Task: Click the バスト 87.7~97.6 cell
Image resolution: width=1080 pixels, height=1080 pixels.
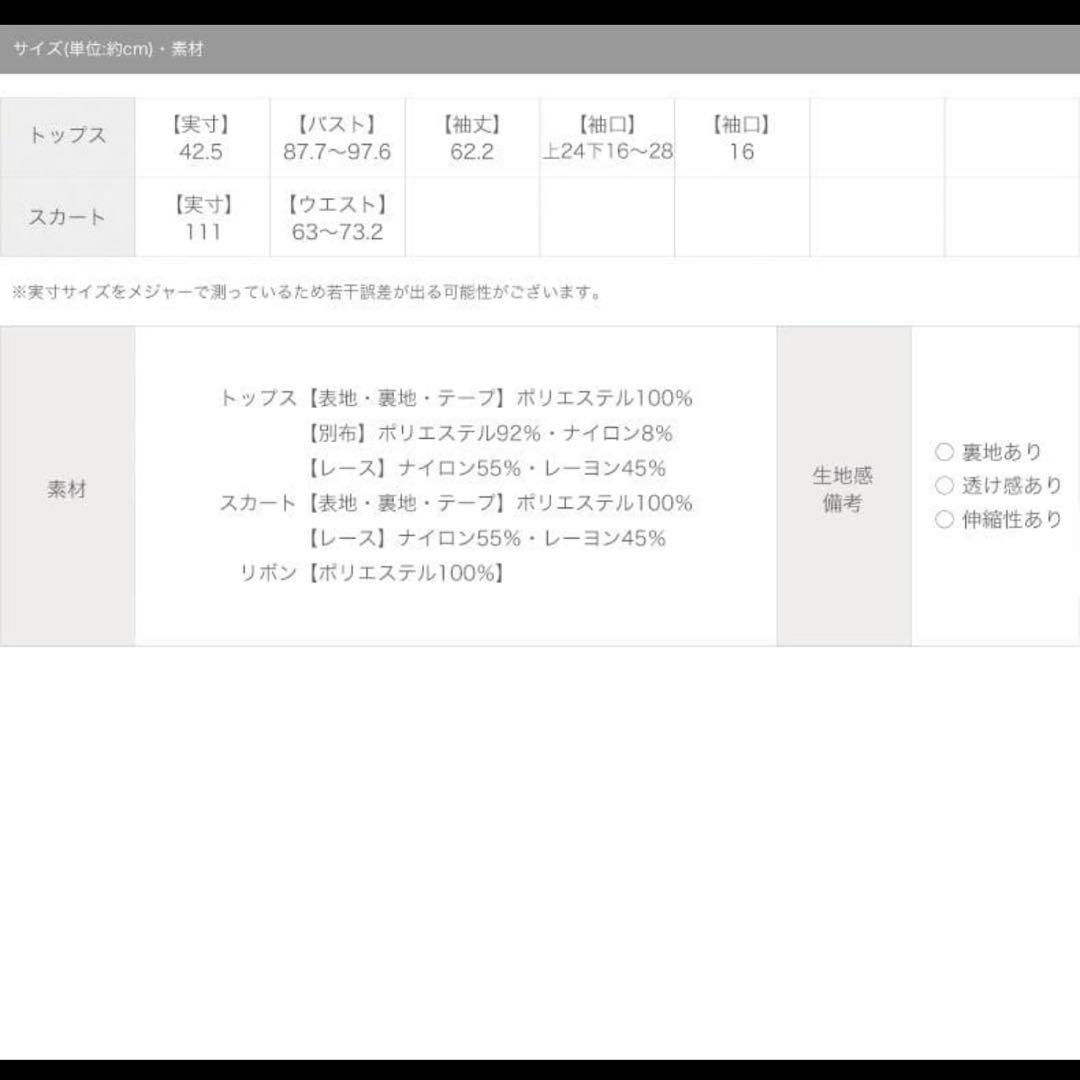Action: 337,138
